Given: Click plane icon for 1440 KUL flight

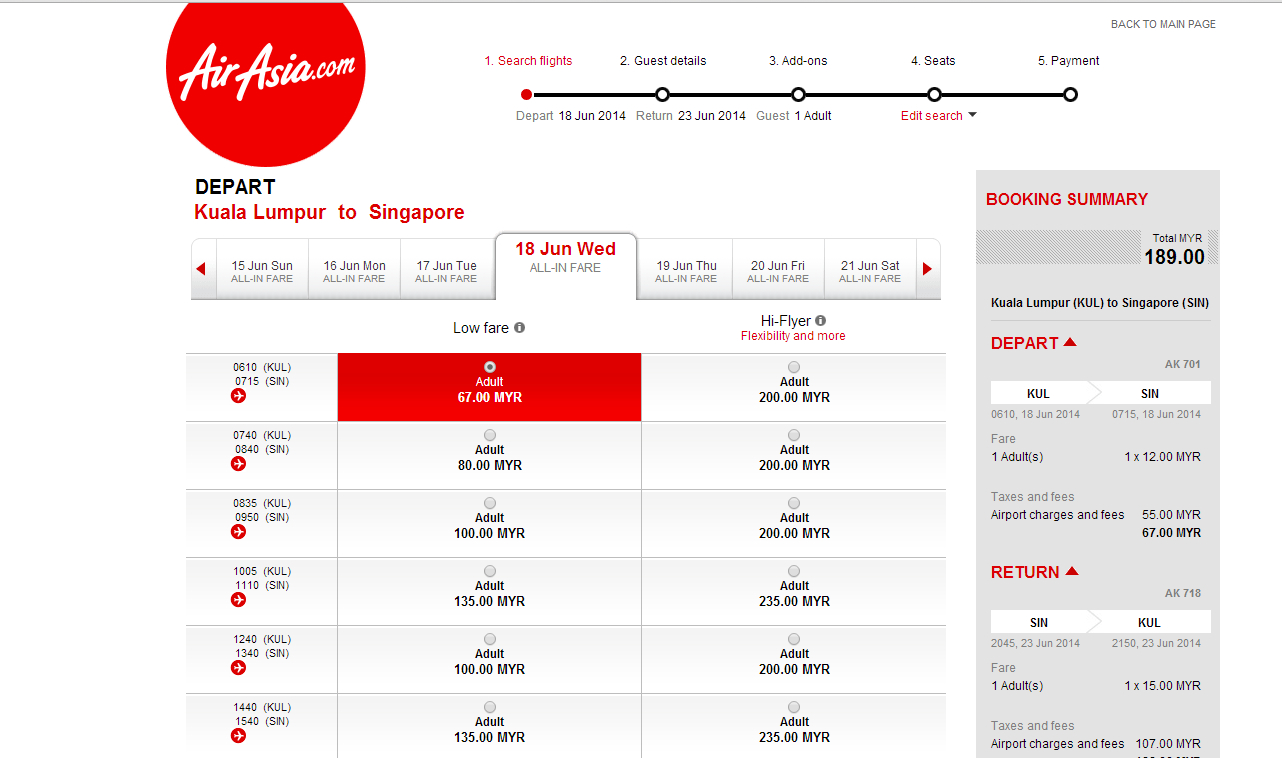Looking at the screenshot, I should (x=238, y=736).
